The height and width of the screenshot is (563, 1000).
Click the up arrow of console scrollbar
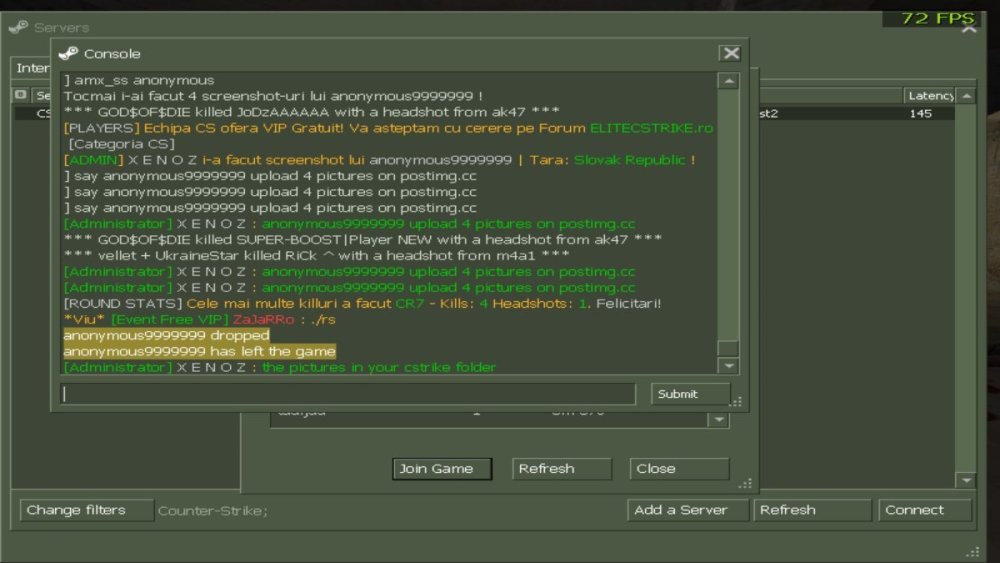coord(728,81)
